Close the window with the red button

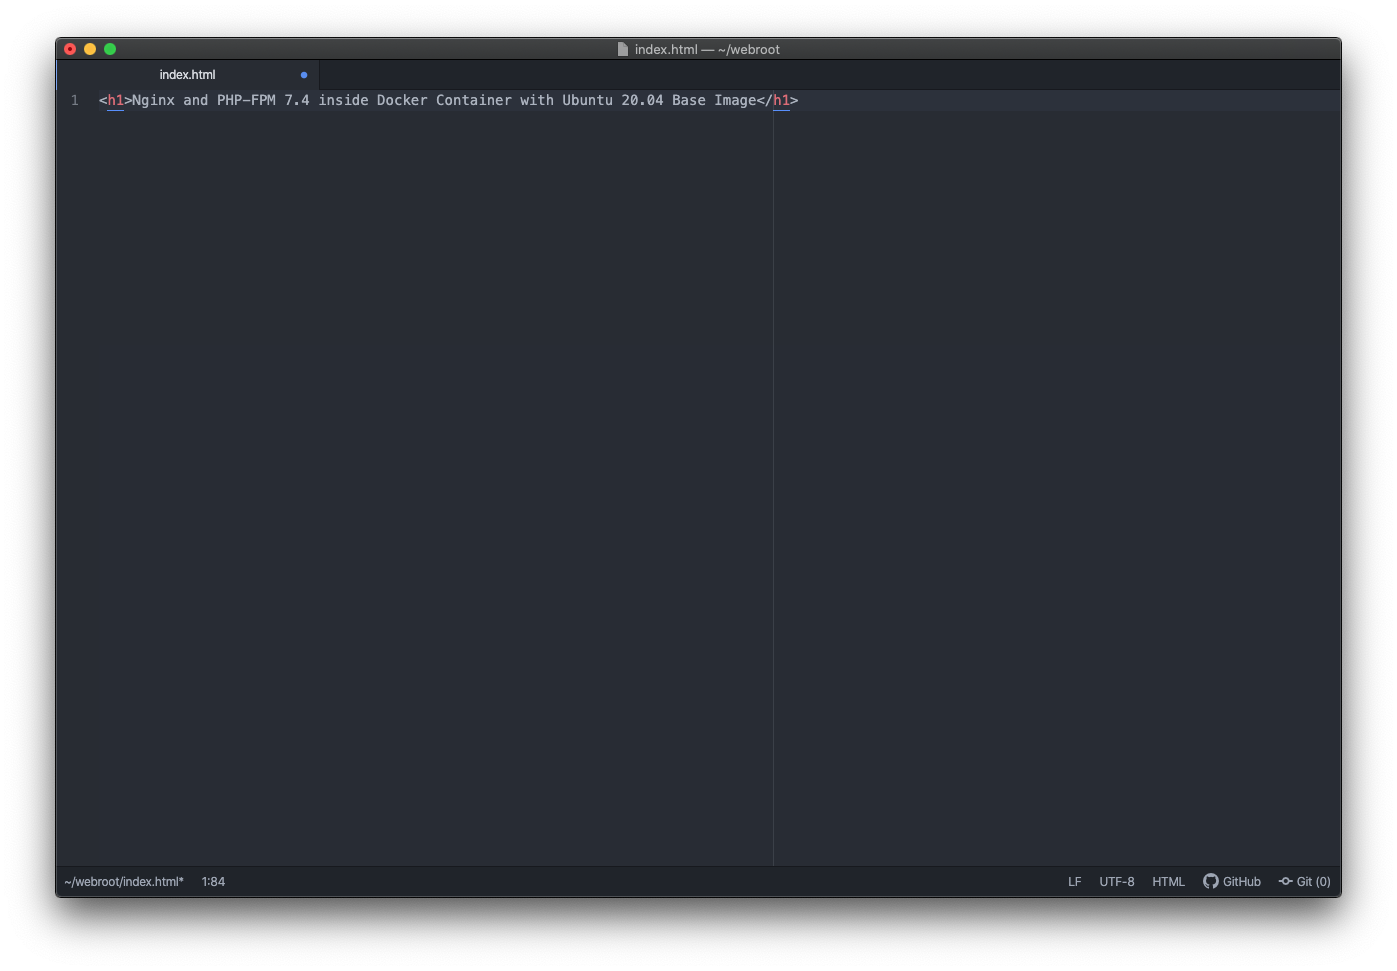click(x=70, y=49)
